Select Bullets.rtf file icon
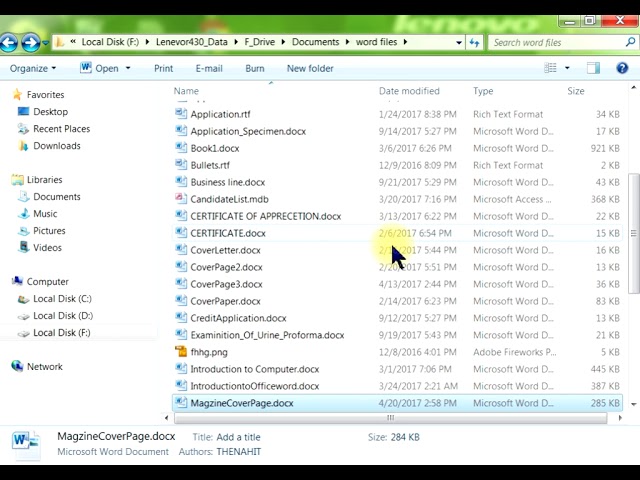 coord(181,164)
